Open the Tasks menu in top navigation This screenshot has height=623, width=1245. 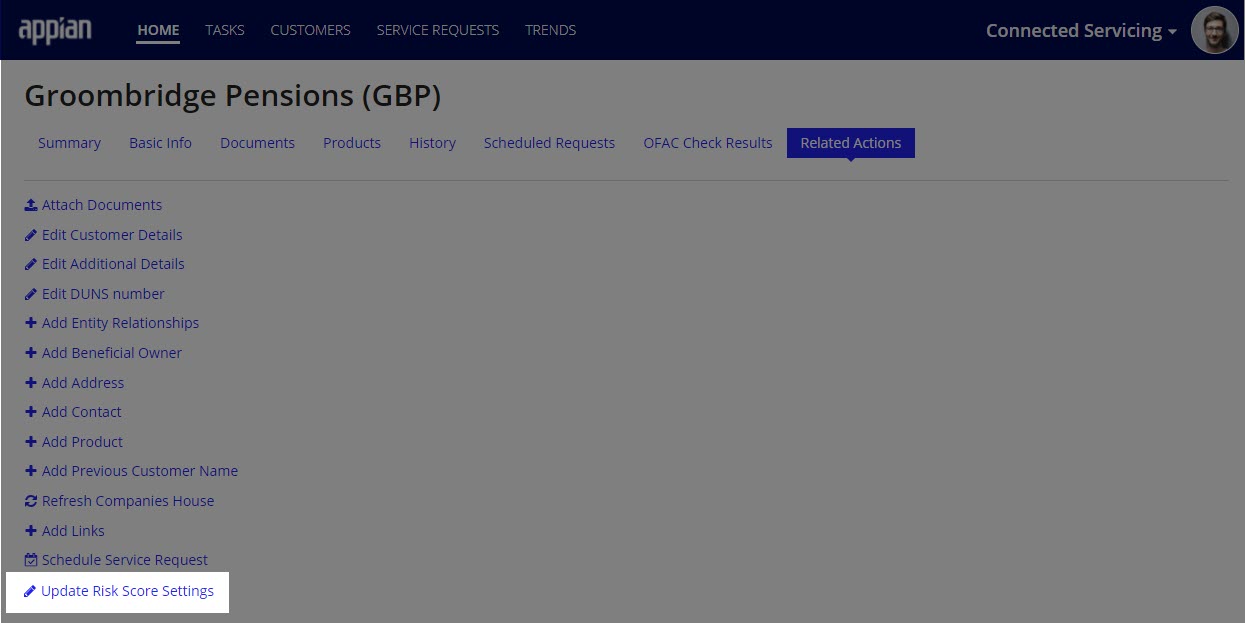click(x=224, y=30)
